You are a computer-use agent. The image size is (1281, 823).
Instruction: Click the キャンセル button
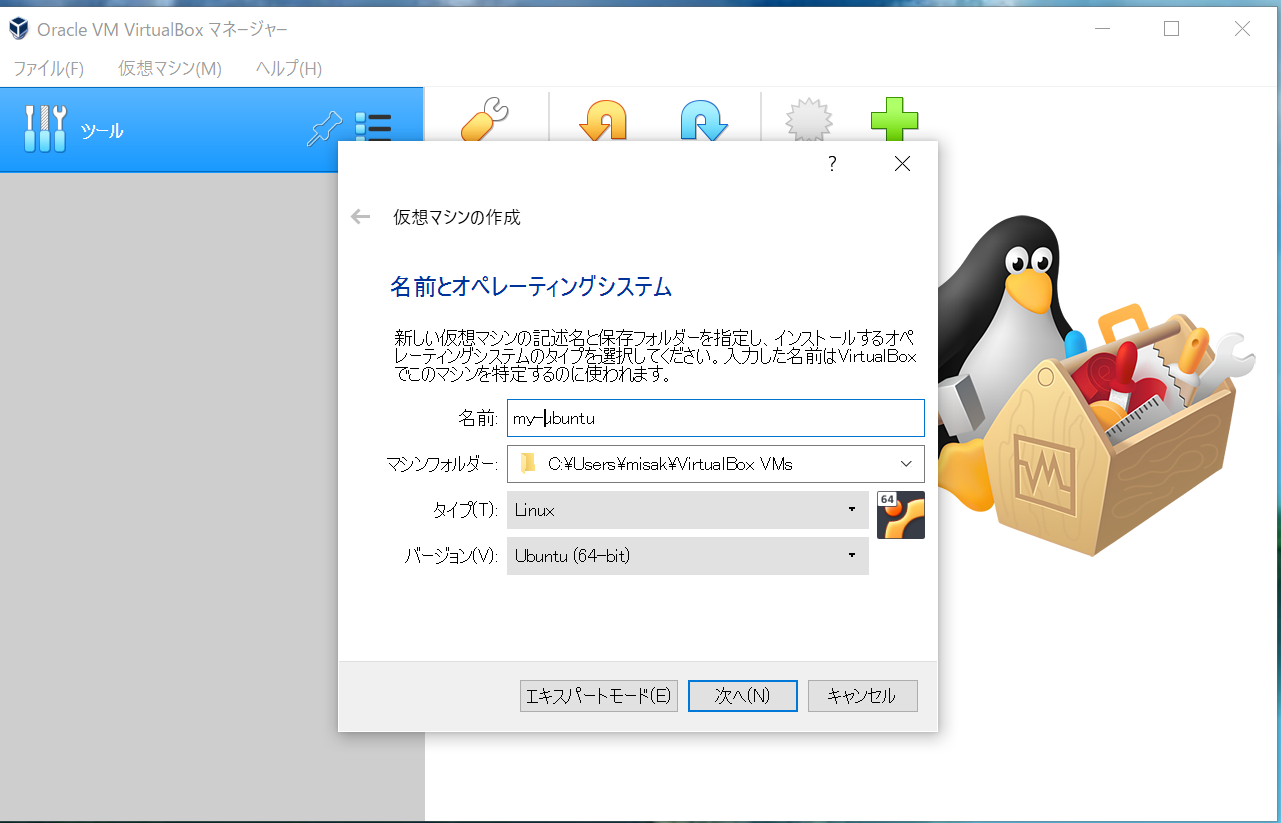click(x=863, y=696)
